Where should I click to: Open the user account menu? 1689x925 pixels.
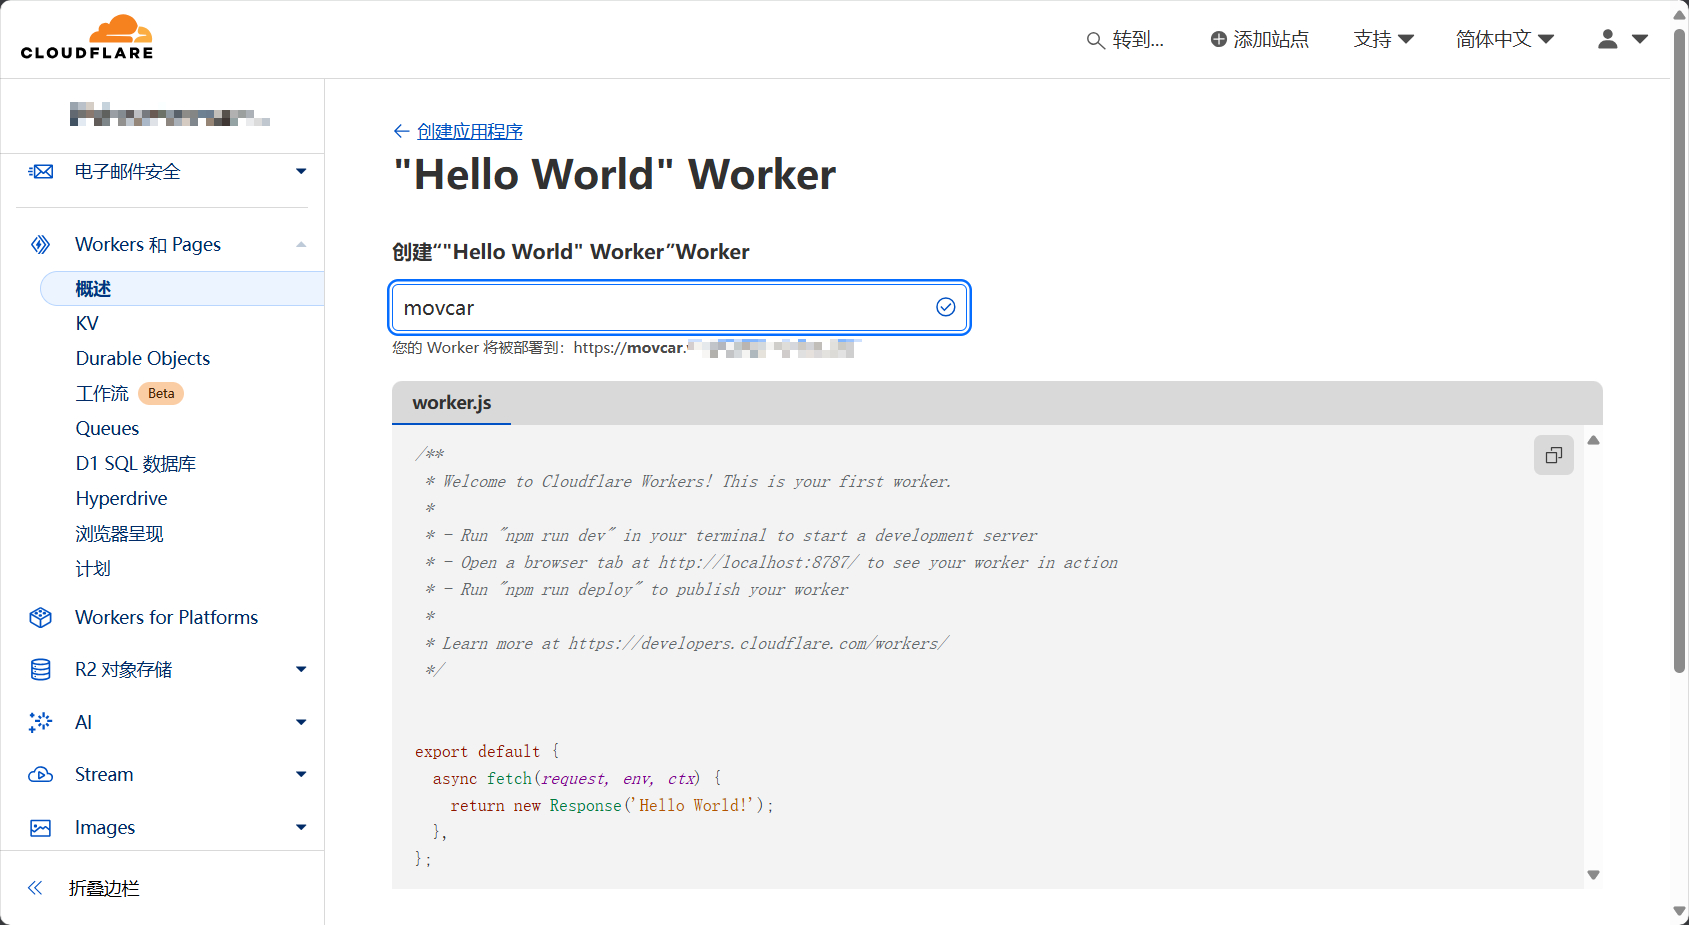[x=1621, y=39]
